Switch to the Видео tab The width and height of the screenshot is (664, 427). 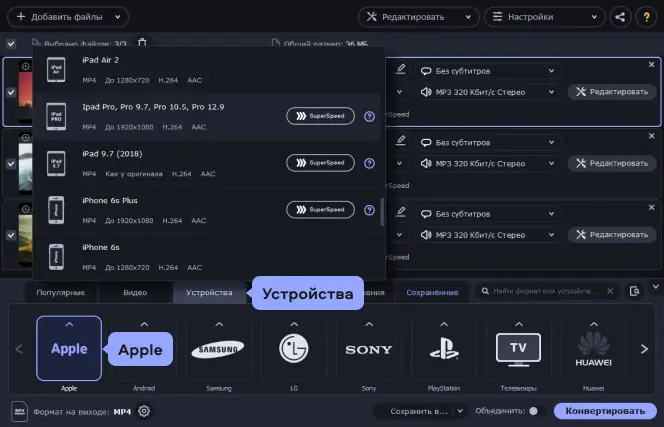click(x=135, y=292)
